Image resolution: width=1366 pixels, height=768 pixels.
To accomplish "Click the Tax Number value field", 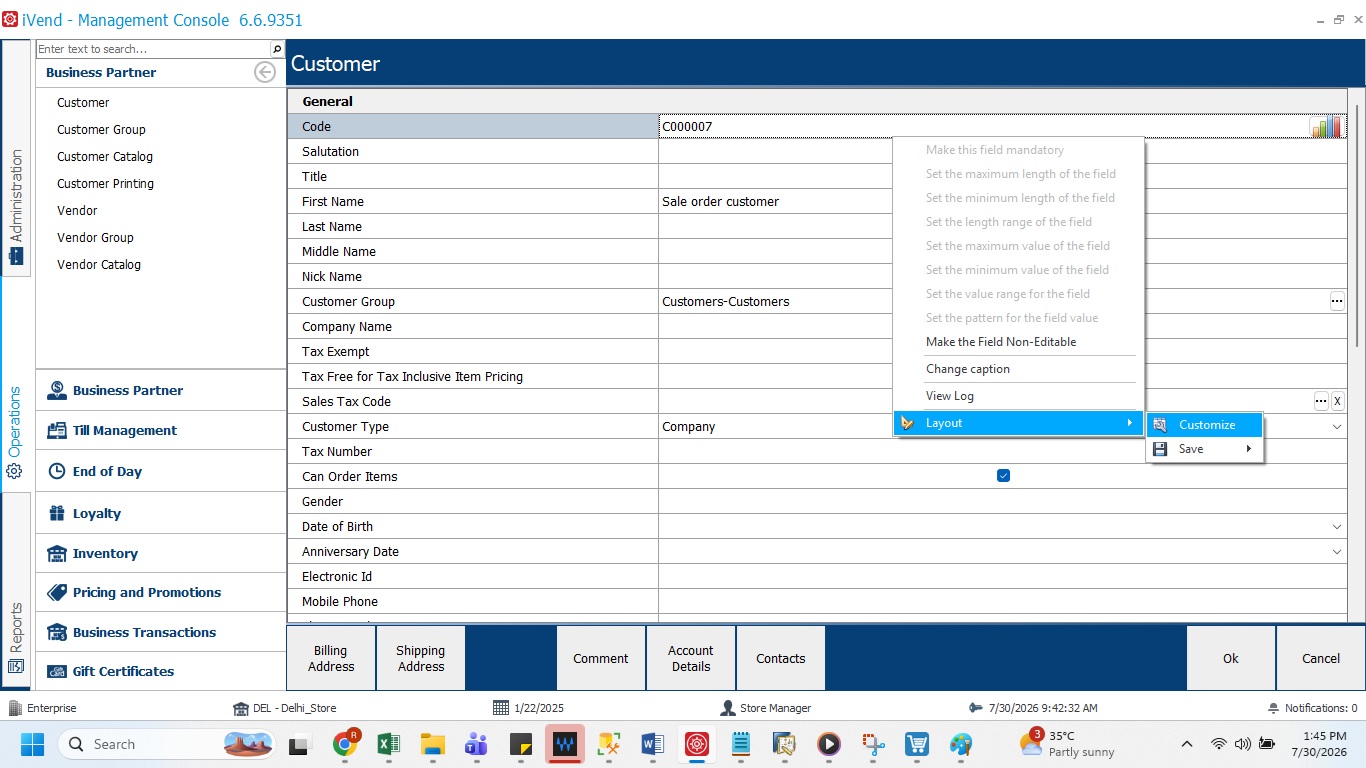I will (x=1003, y=452).
